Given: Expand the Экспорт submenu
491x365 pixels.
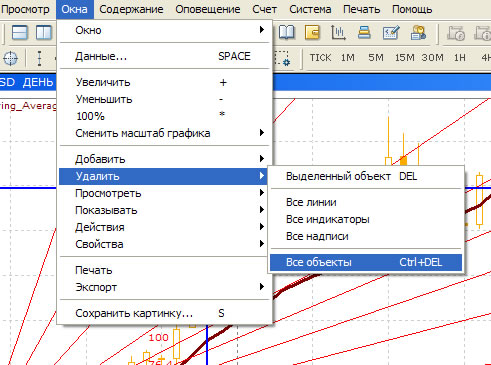Looking at the screenshot, I should click(x=164, y=287).
